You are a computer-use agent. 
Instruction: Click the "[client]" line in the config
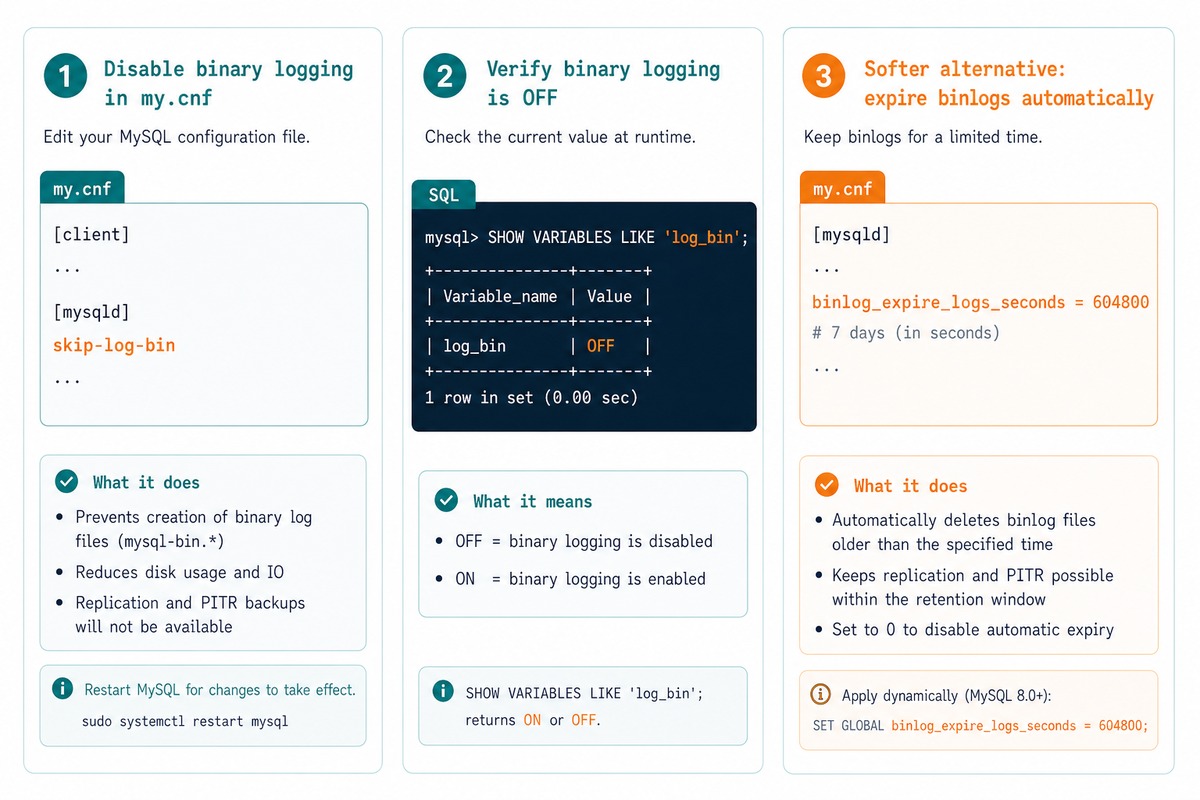tap(91, 235)
